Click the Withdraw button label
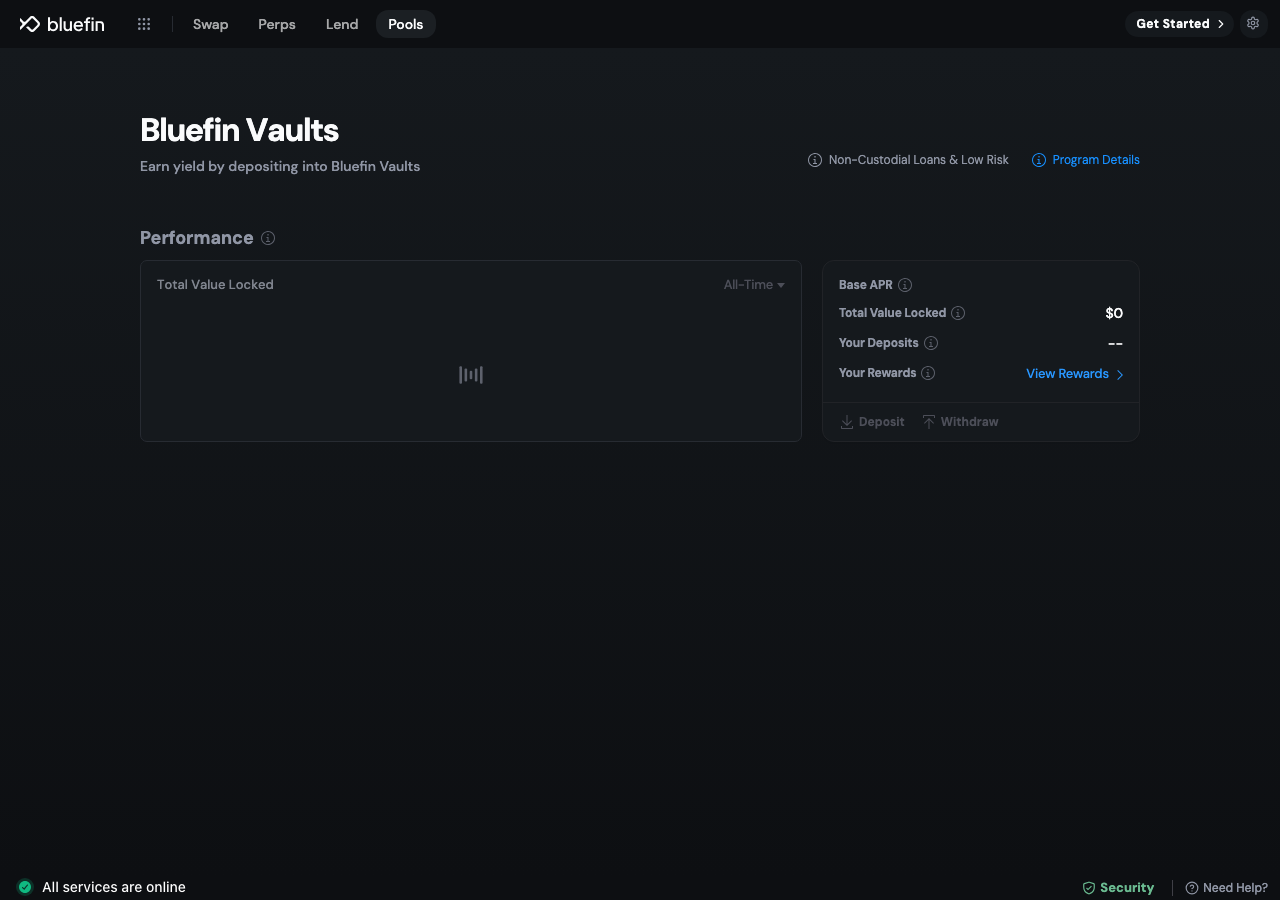The height and width of the screenshot is (900, 1280). (x=970, y=422)
